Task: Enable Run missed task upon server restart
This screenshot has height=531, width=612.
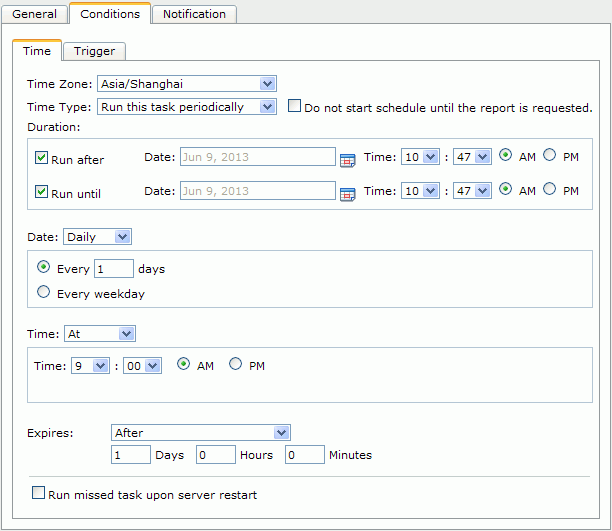Action: click(x=38, y=493)
